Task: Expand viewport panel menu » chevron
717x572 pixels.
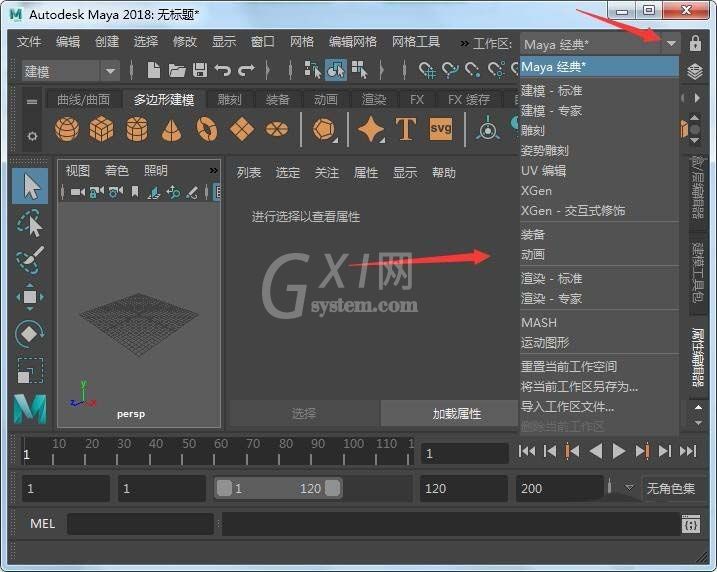Action: click(x=214, y=171)
